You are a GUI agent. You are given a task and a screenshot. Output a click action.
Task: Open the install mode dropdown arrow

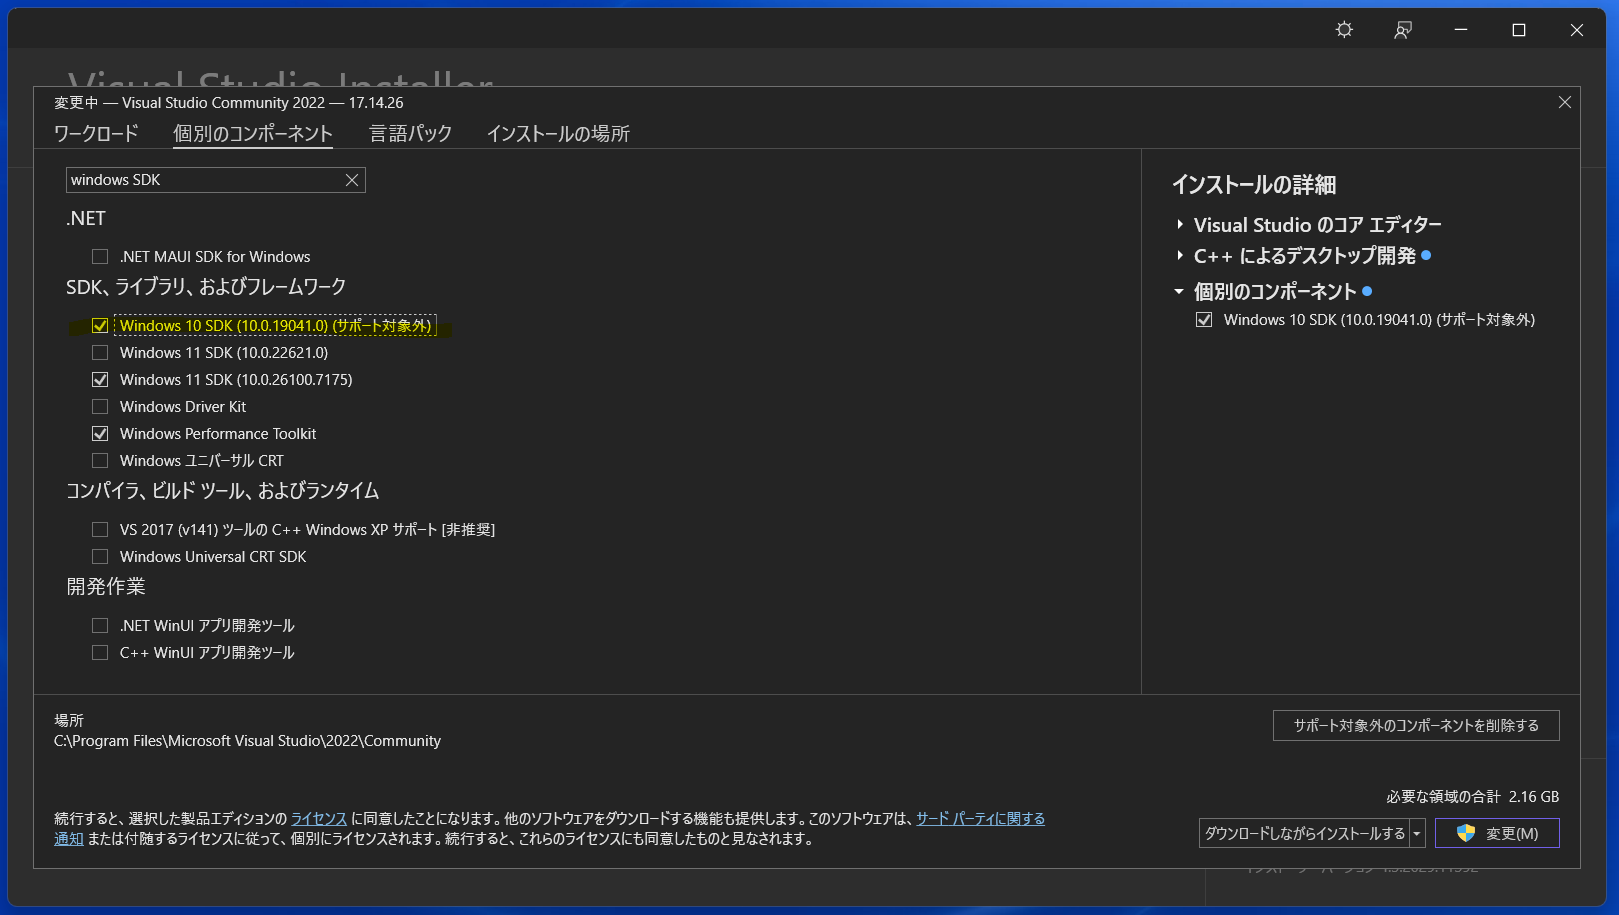[x=1417, y=833]
